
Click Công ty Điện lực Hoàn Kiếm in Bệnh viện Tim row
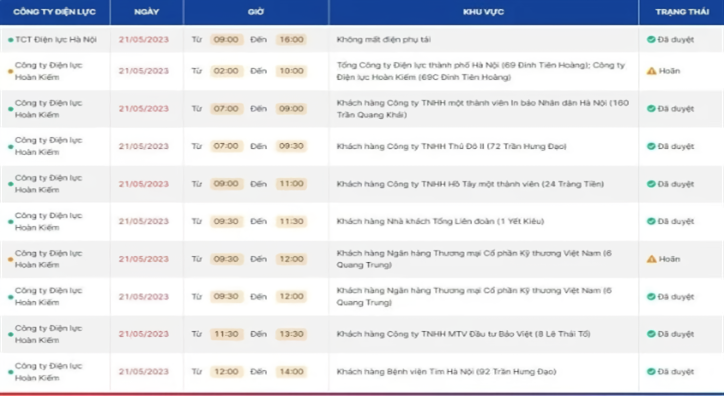pos(48,372)
